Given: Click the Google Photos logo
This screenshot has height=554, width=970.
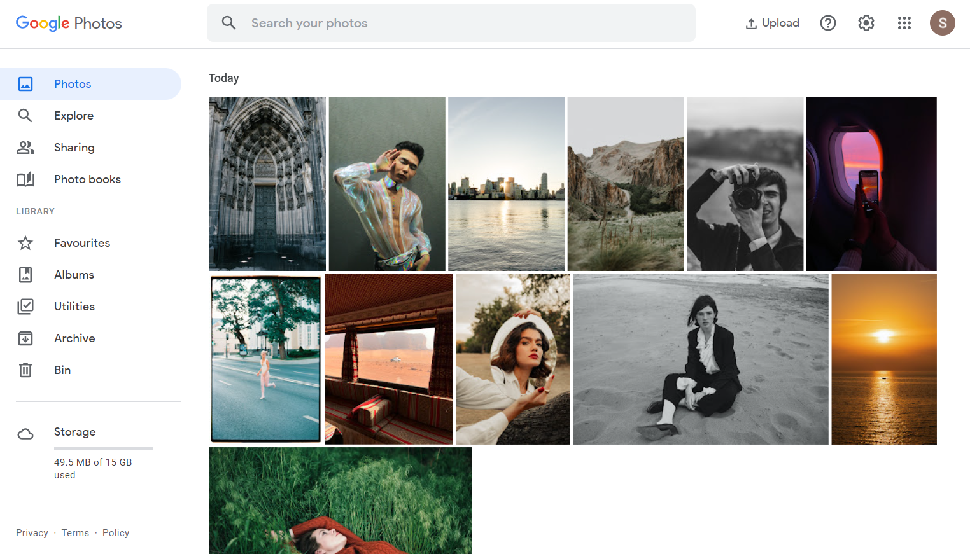Looking at the screenshot, I should point(69,23).
